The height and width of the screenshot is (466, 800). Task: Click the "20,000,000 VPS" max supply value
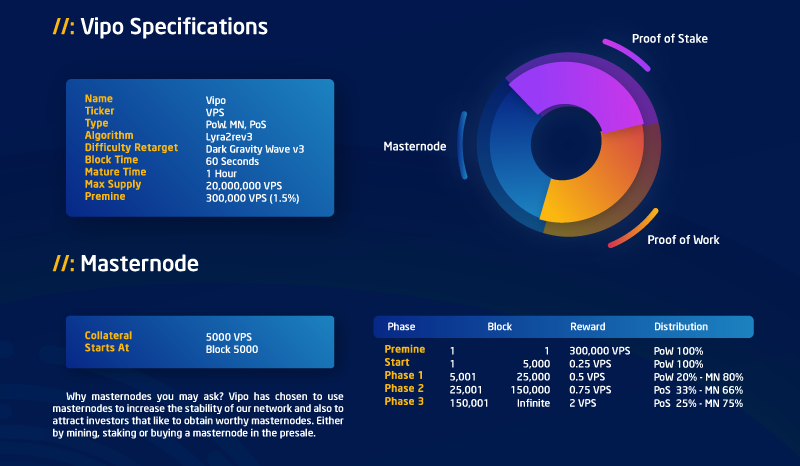coord(244,186)
